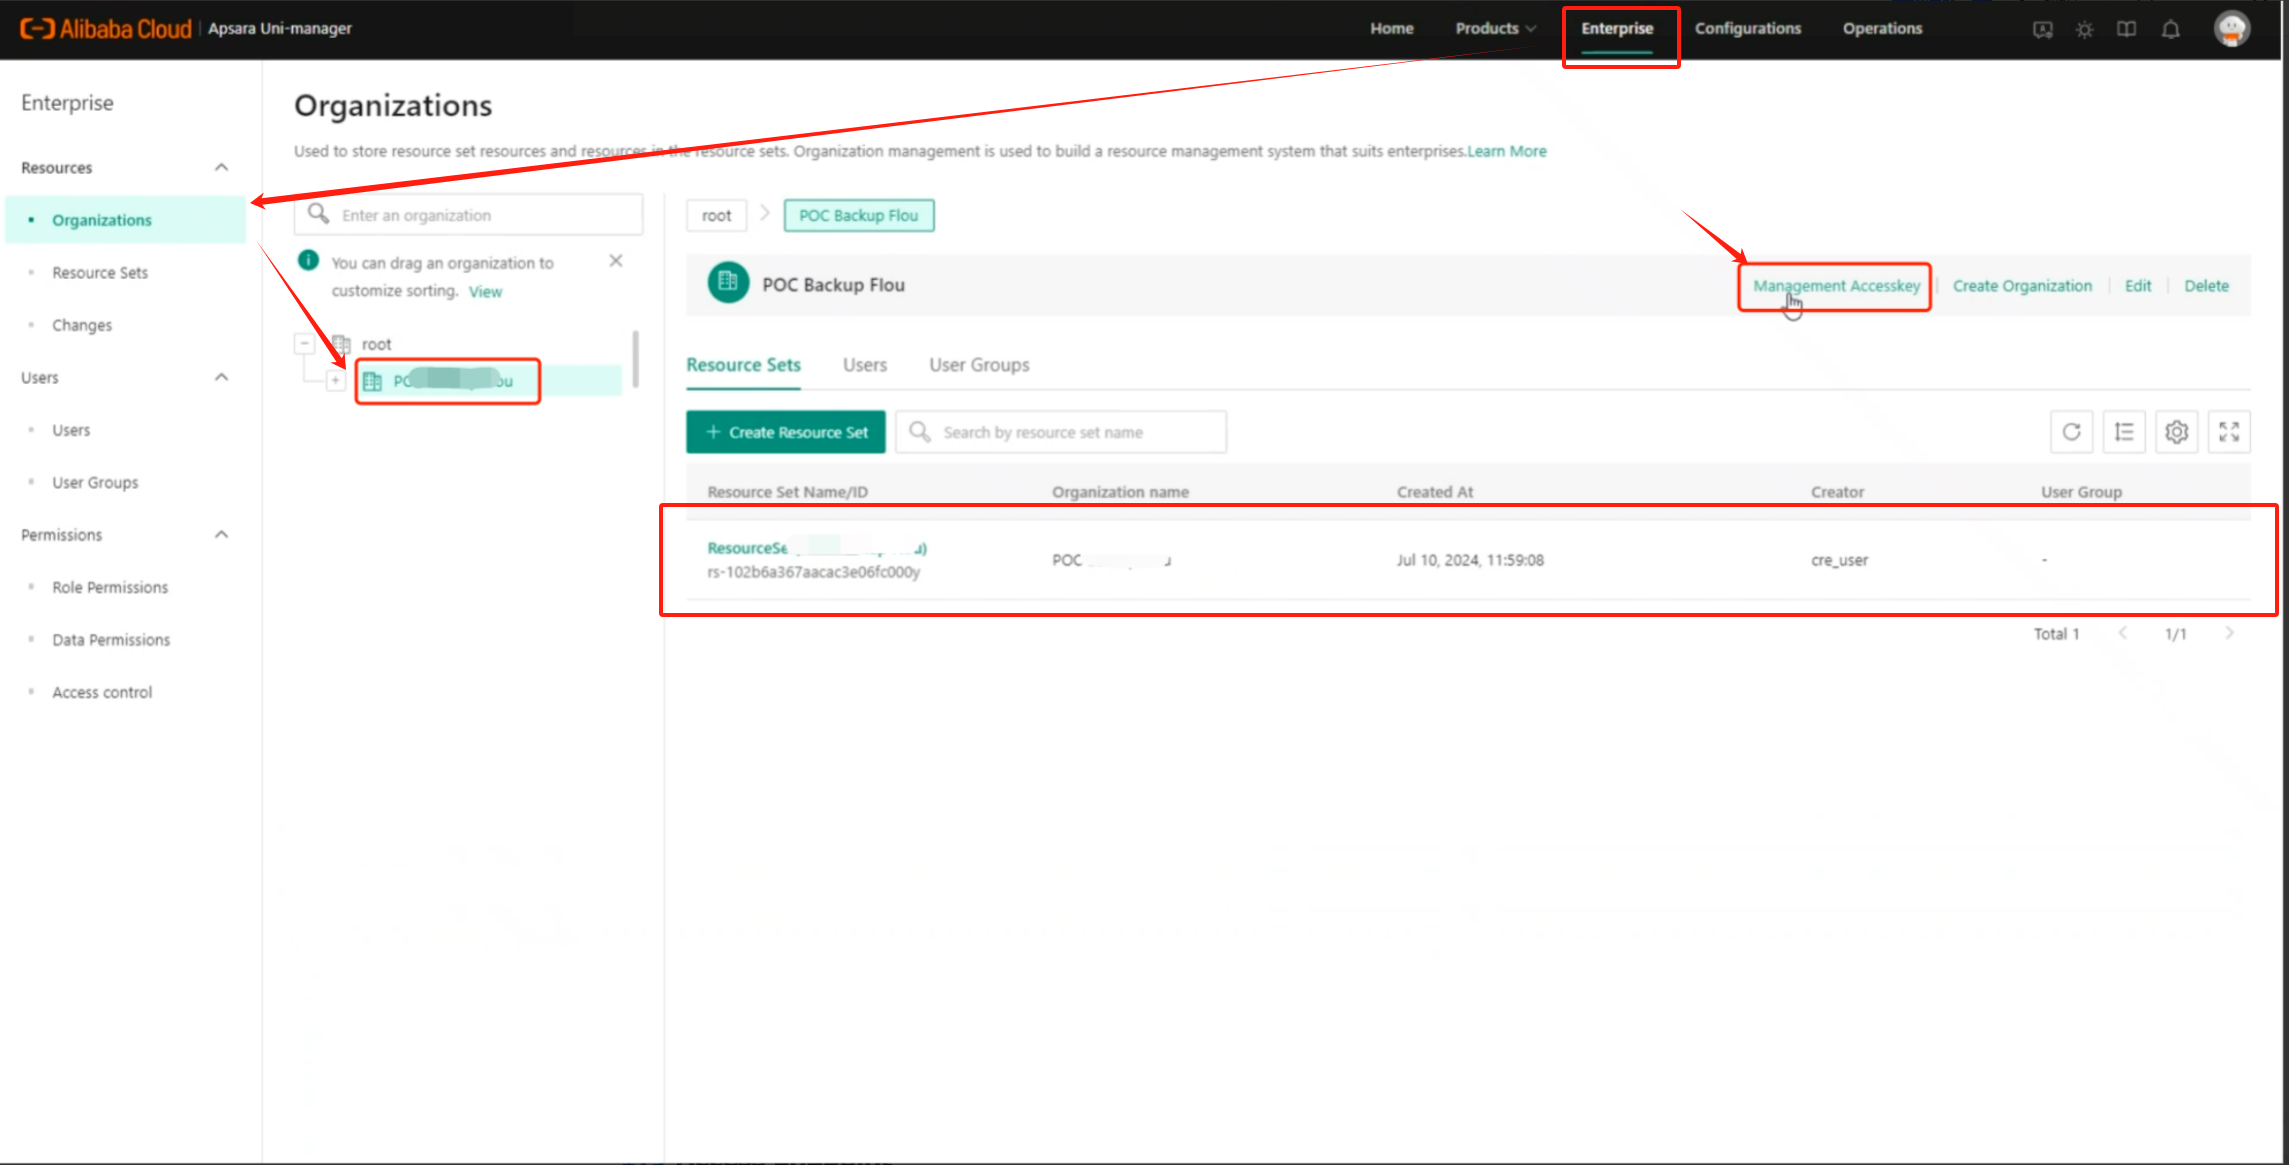This screenshot has width=2289, height=1165.
Task: Click Create Resource Set button
Action: (x=786, y=432)
